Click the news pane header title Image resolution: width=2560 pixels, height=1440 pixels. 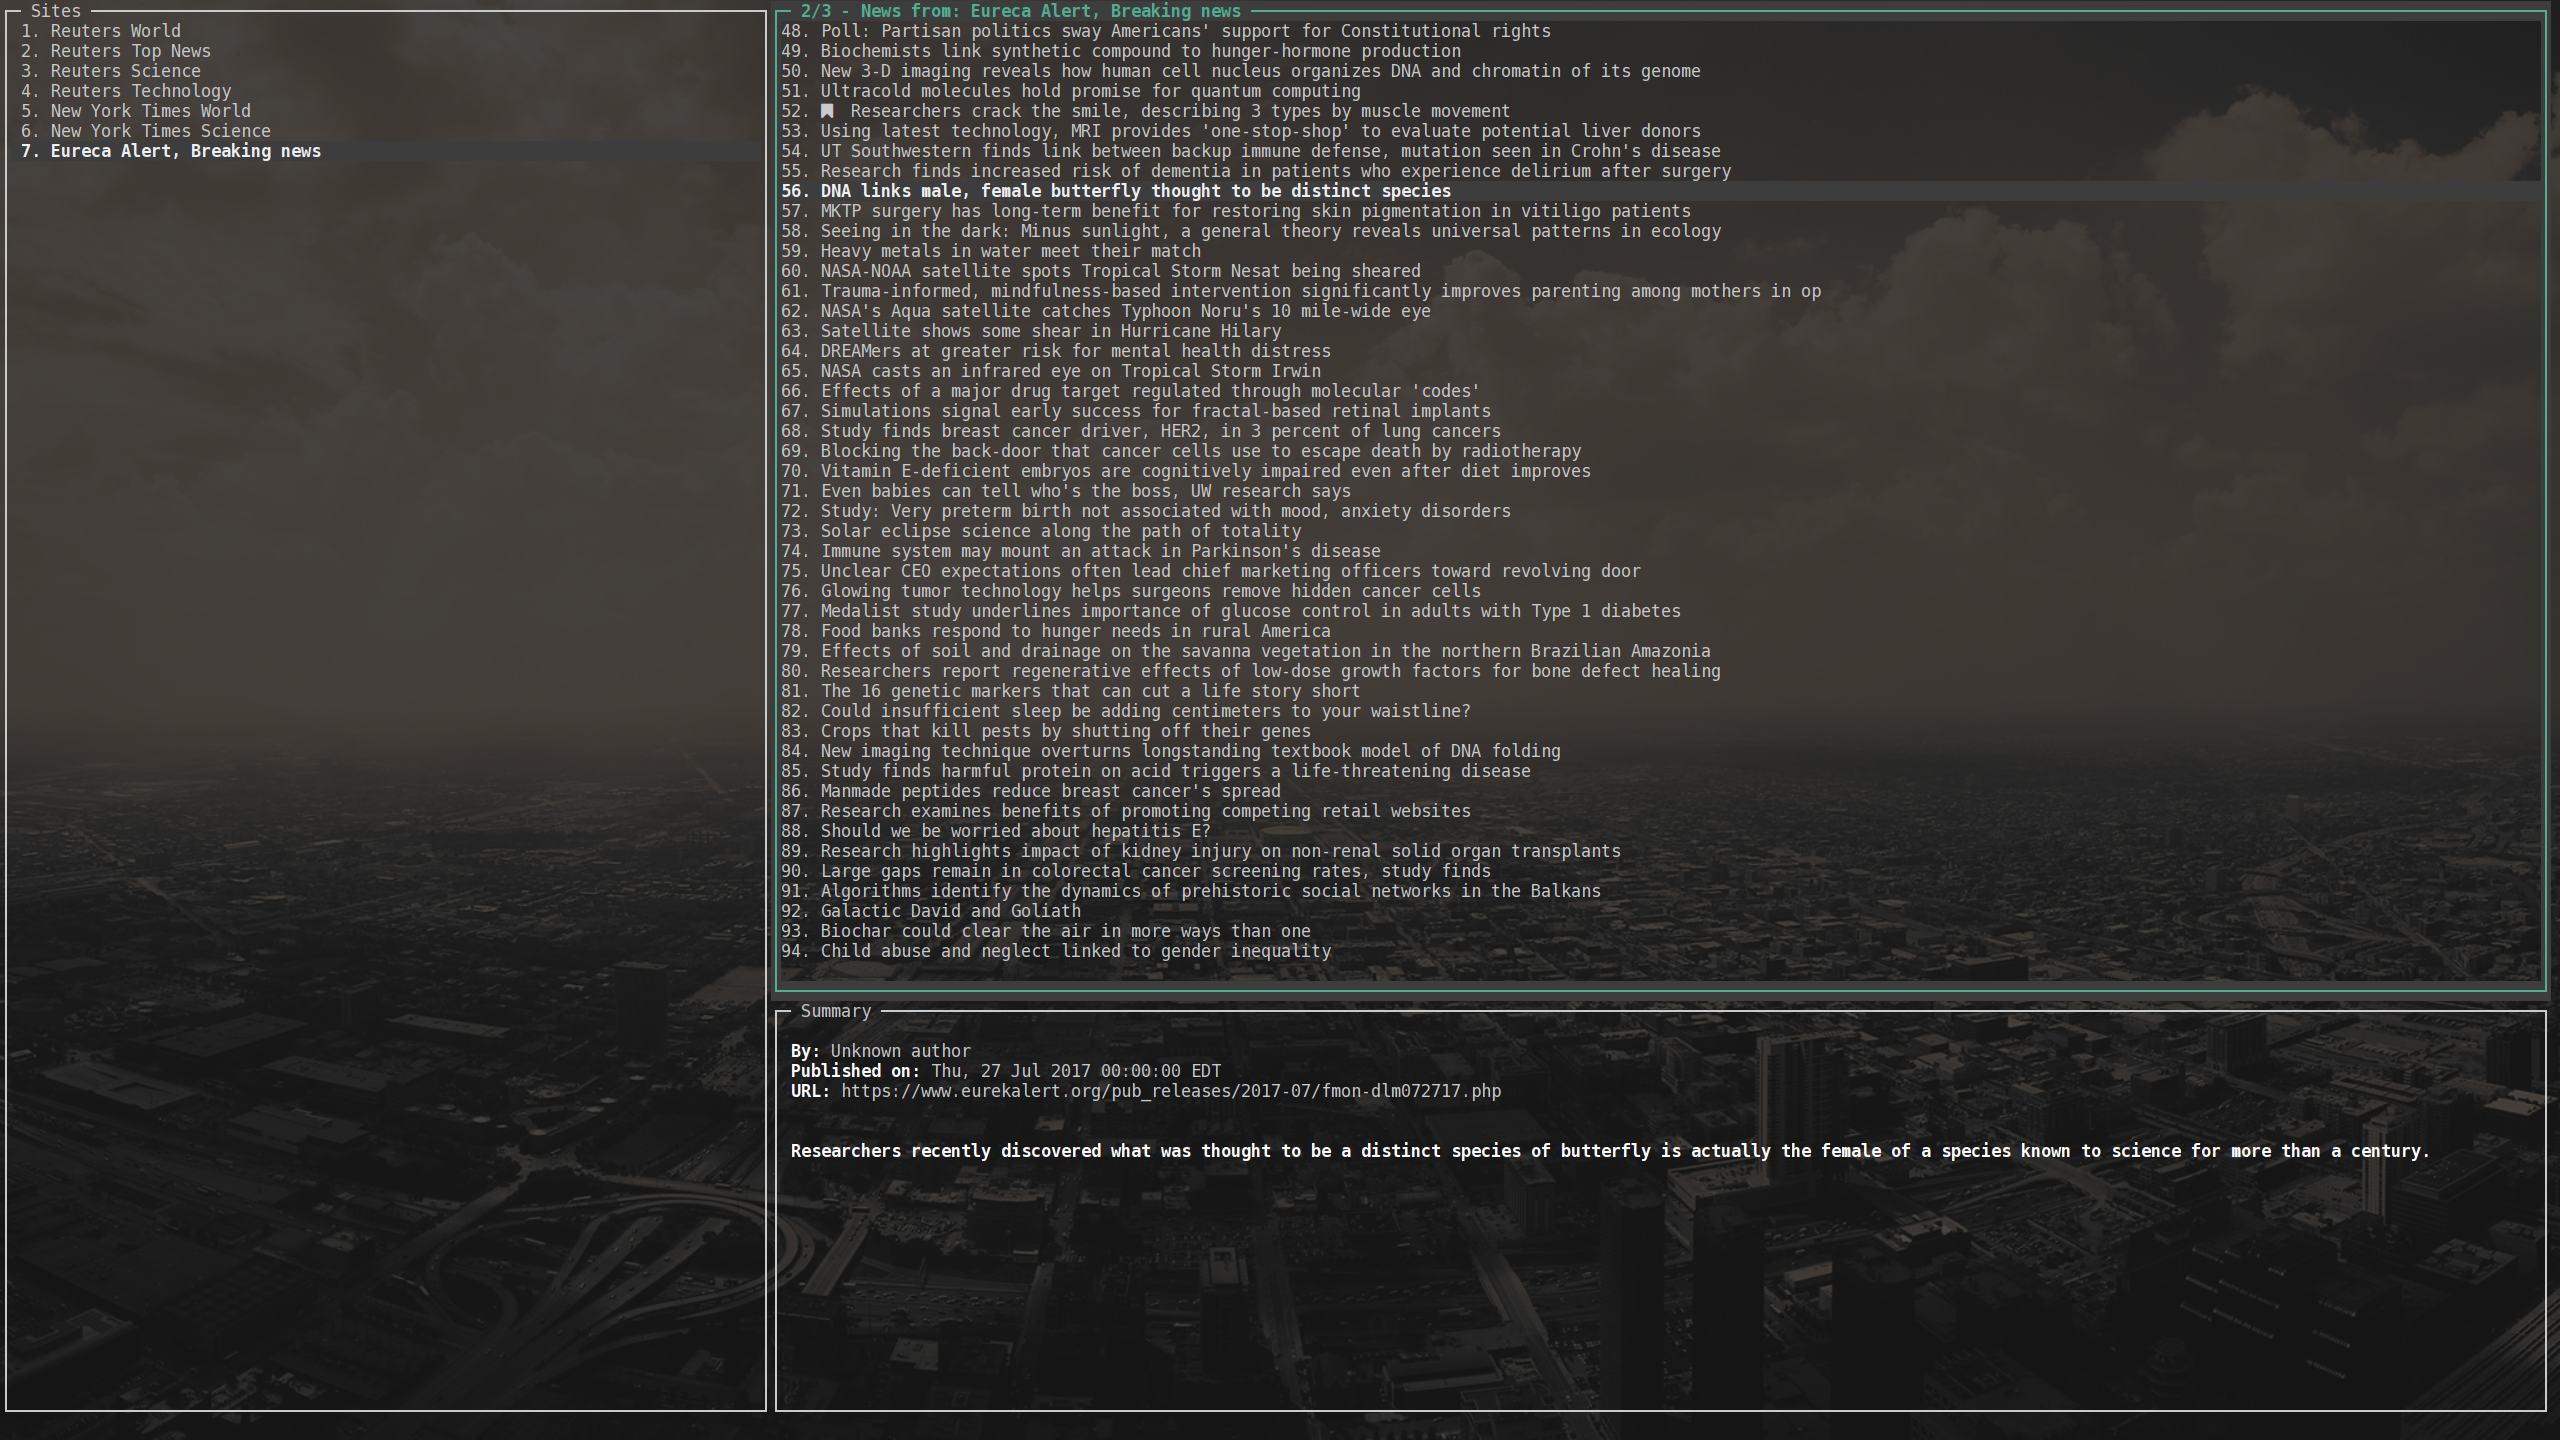click(1020, 11)
